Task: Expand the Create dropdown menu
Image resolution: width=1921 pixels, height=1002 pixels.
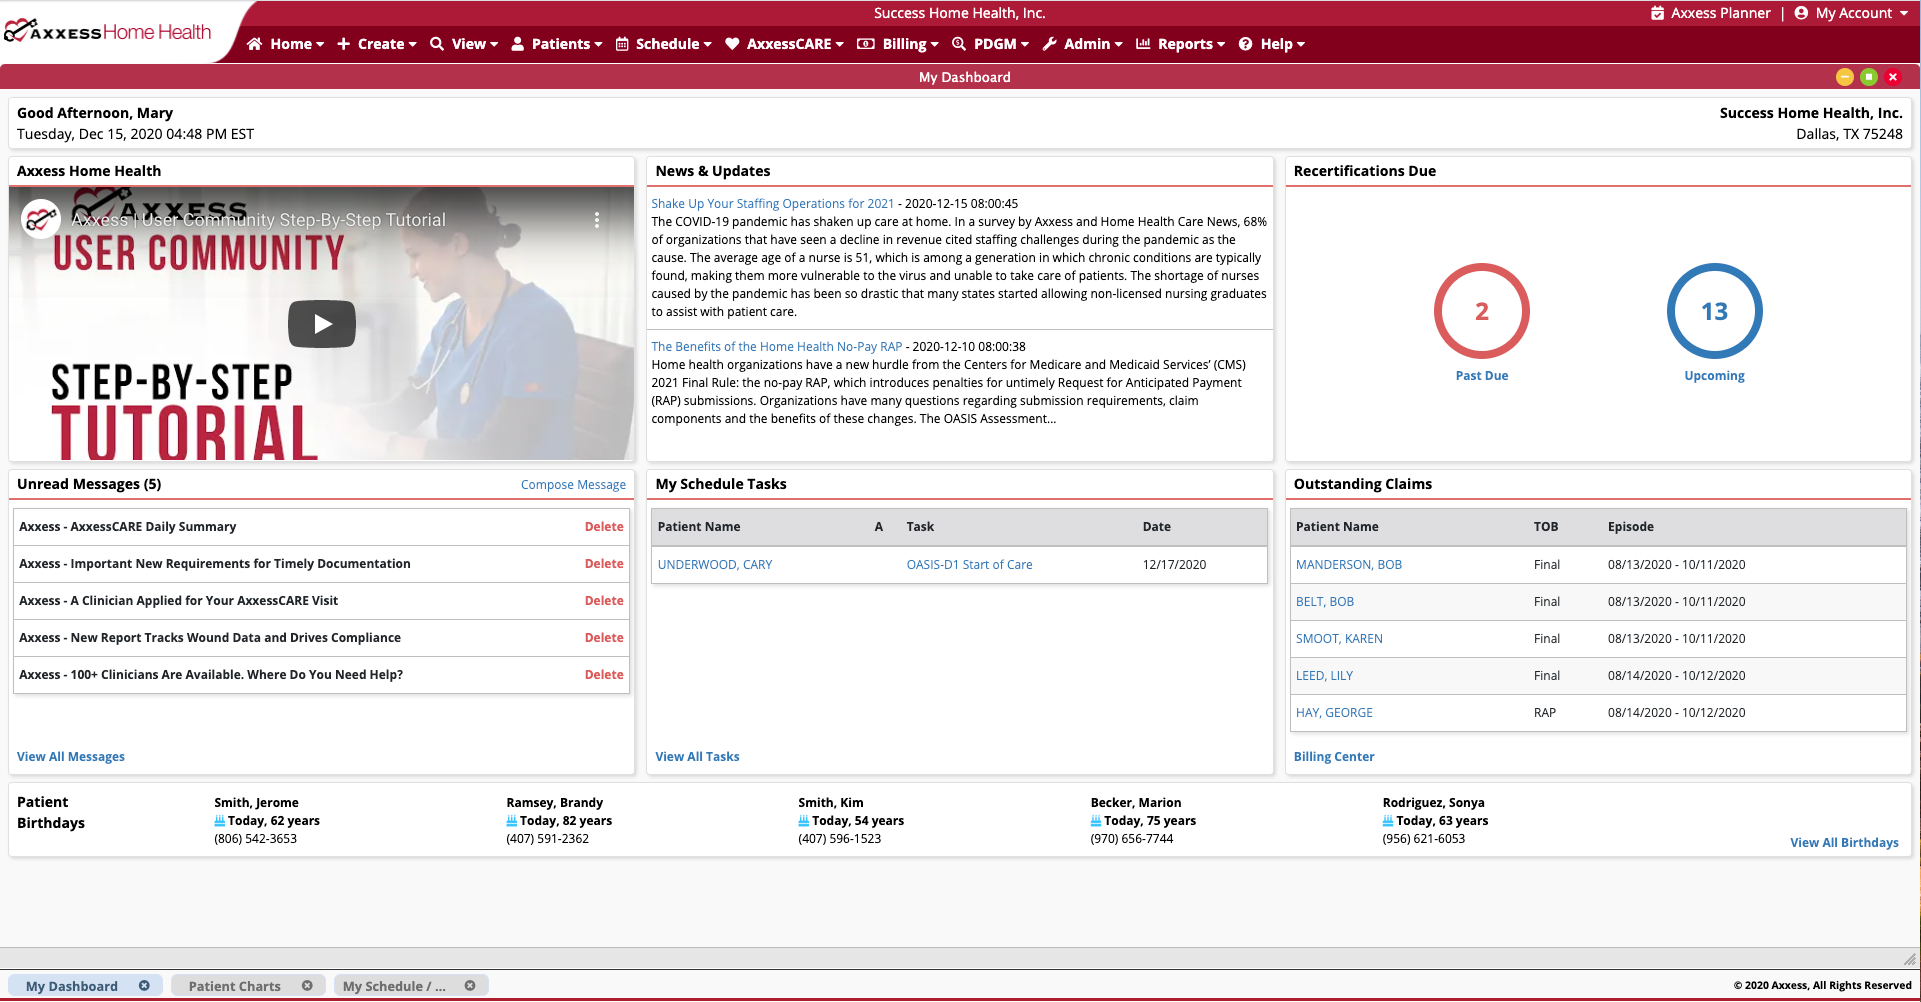Action: pos(376,44)
